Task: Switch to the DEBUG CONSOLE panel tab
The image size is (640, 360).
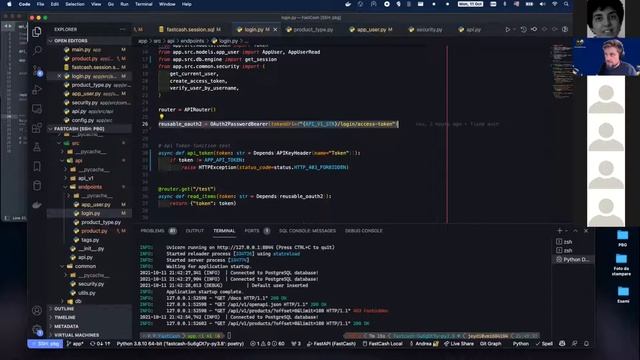Action: [363, 231]
